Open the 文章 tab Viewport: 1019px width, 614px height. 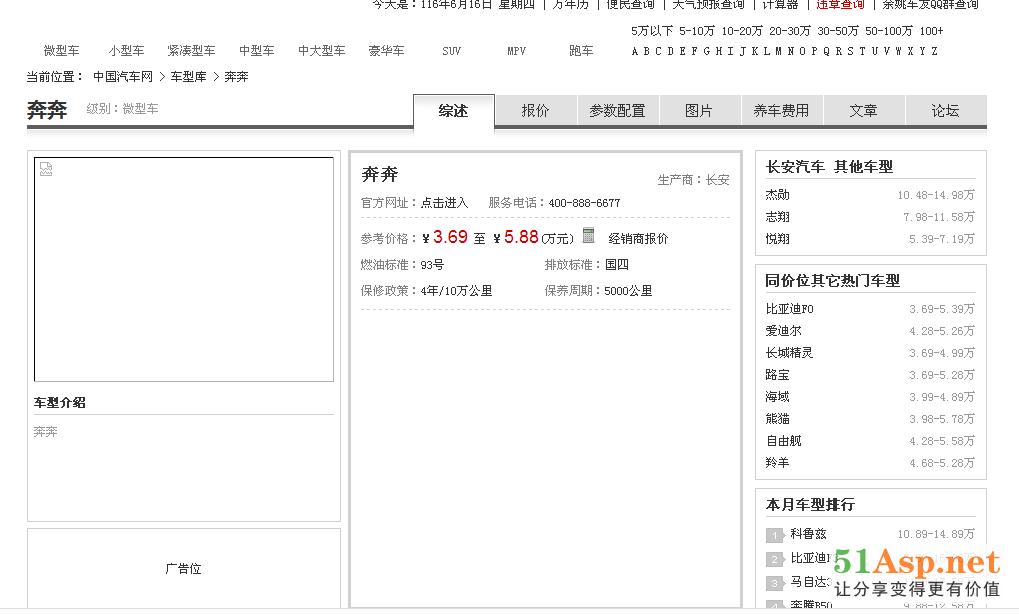point(864,110)
